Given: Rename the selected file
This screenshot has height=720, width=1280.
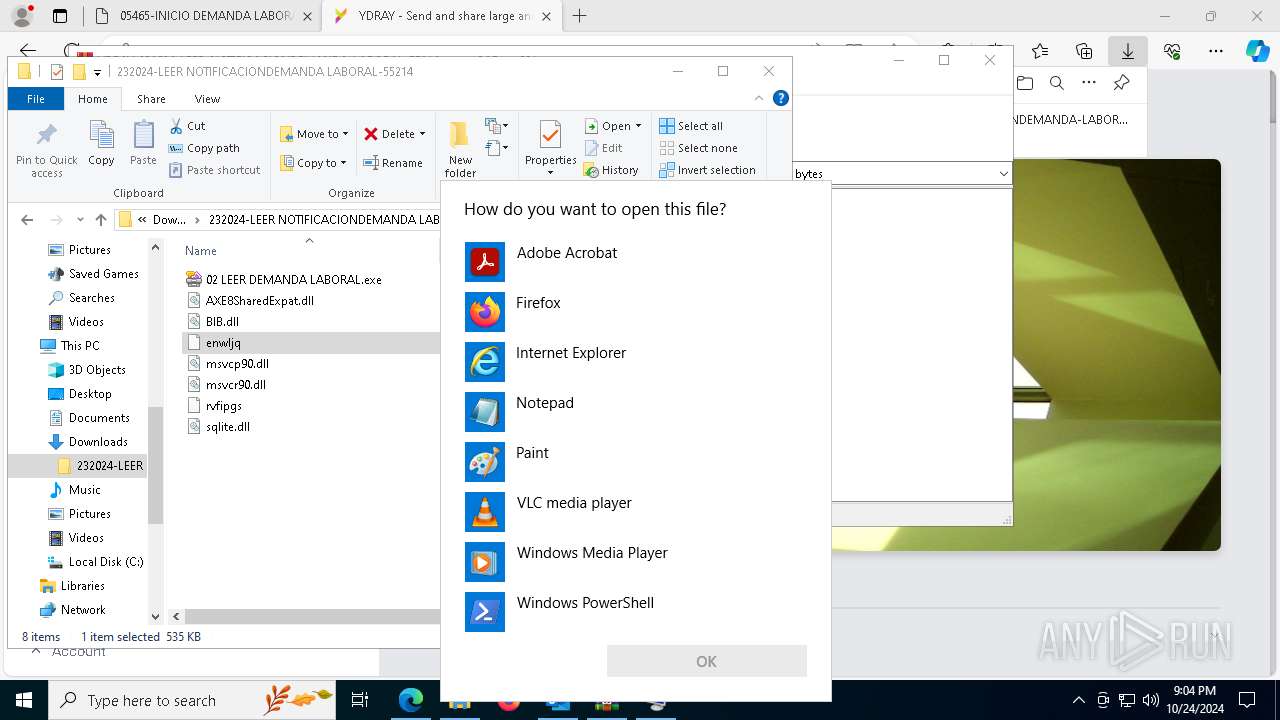Looking at the screenshot, I should (393, 163).
